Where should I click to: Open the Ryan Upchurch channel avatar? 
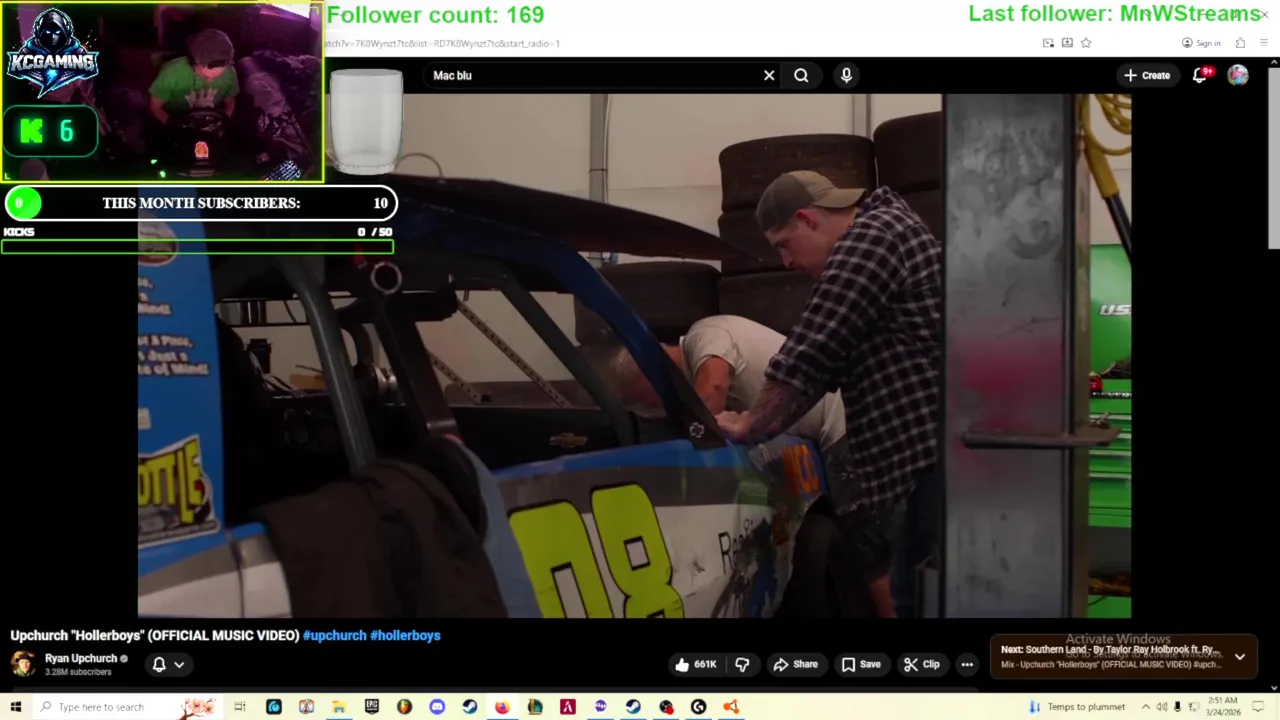23,664
